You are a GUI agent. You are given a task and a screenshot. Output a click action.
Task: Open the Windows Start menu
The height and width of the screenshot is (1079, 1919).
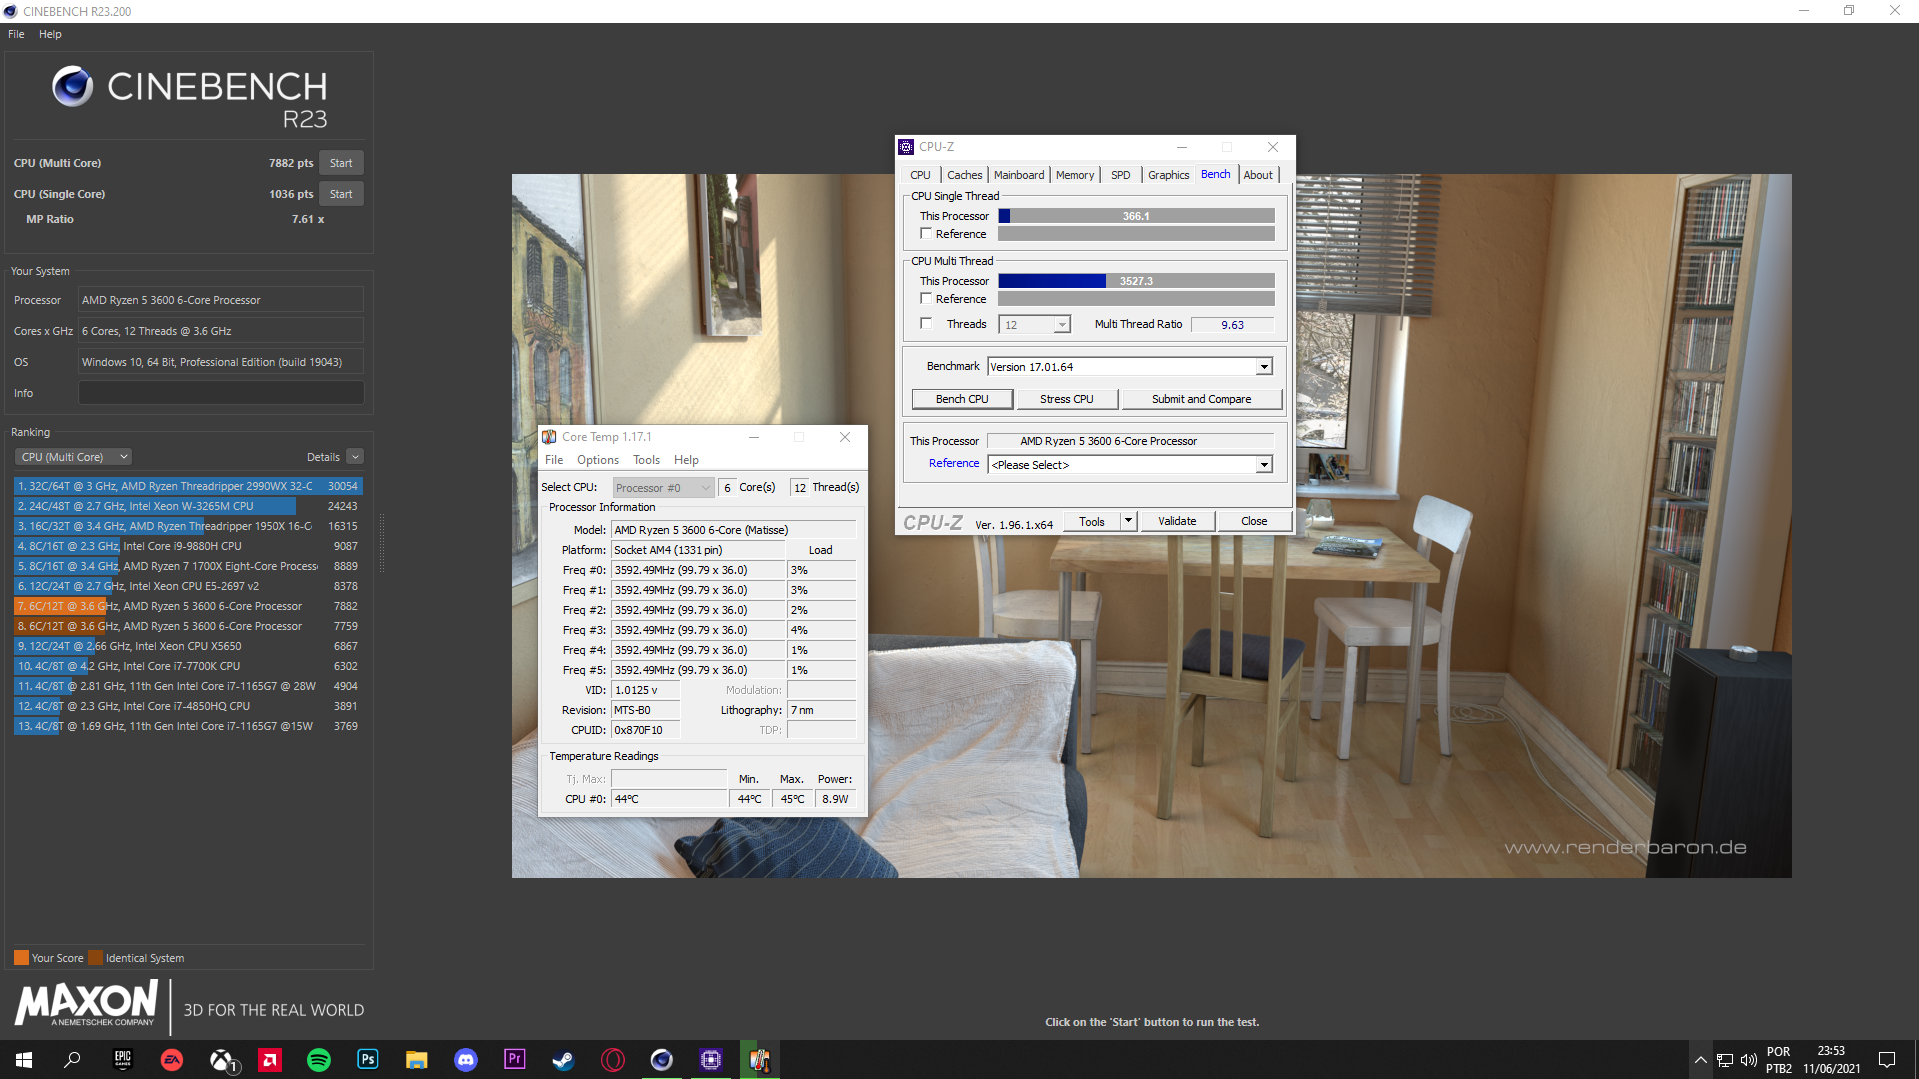pyautogui.click(x=24, y=1060)
